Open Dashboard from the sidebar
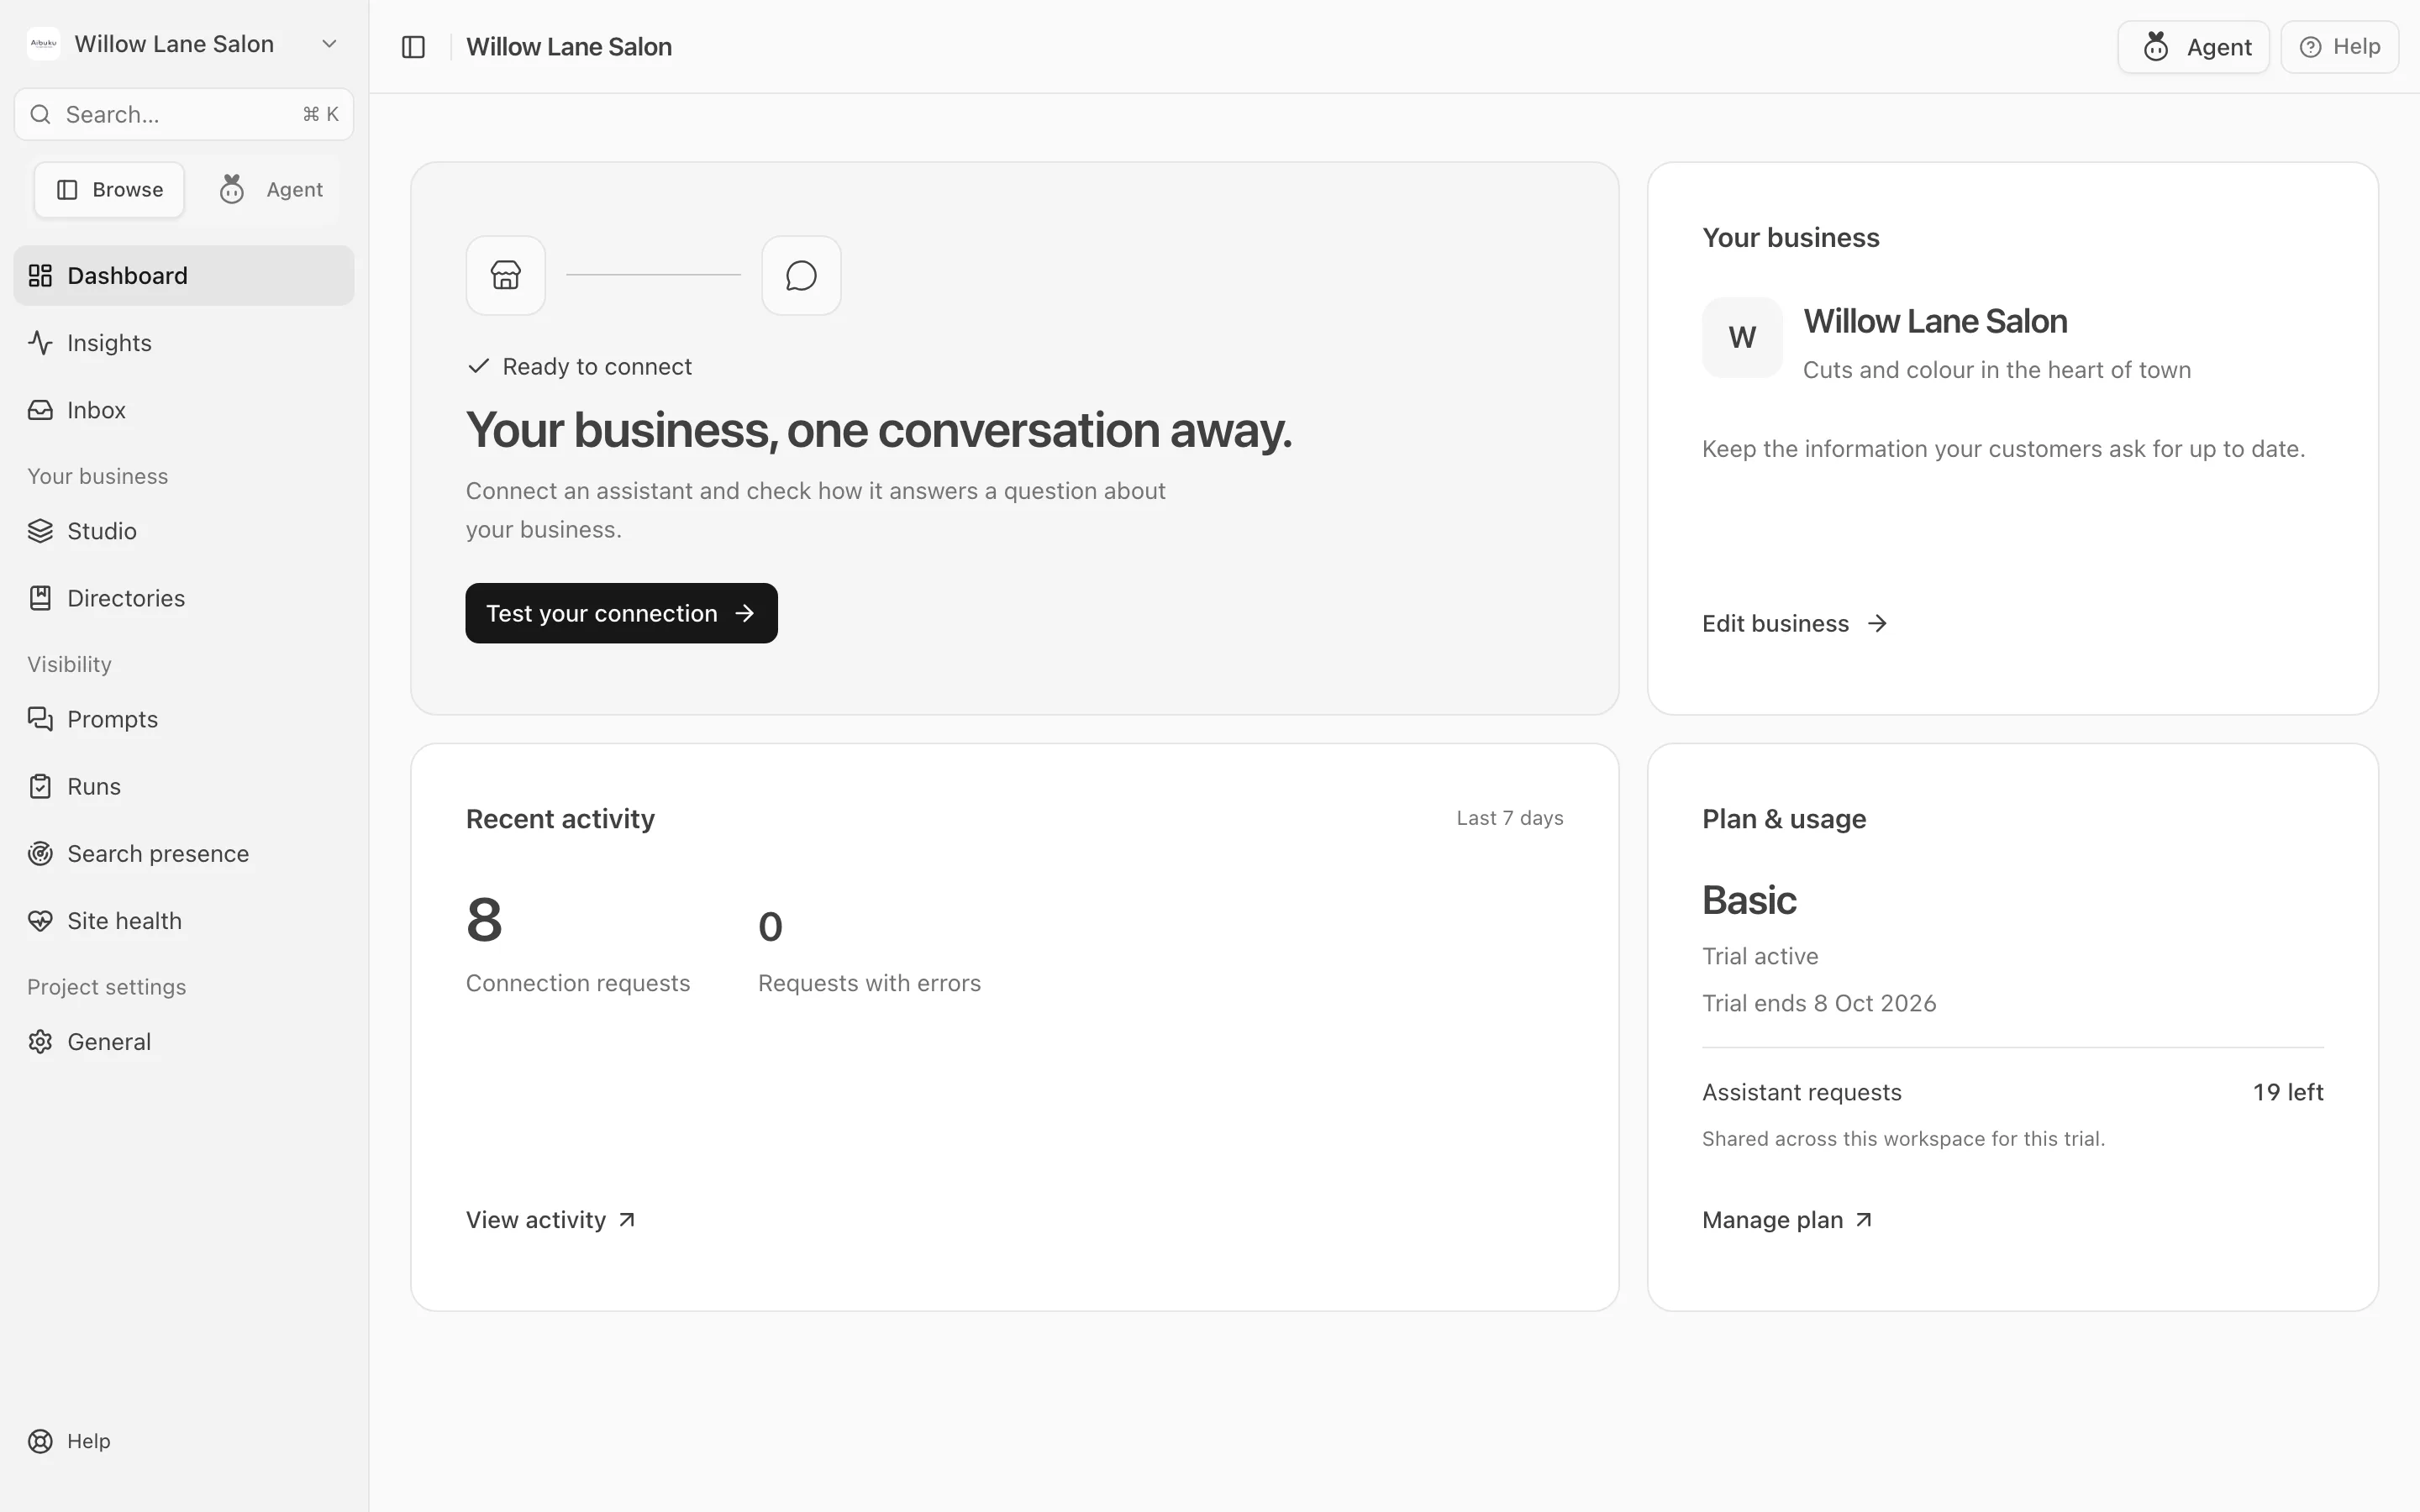This screenshot has height=1512, width=2420. click(x=184, y=275)
